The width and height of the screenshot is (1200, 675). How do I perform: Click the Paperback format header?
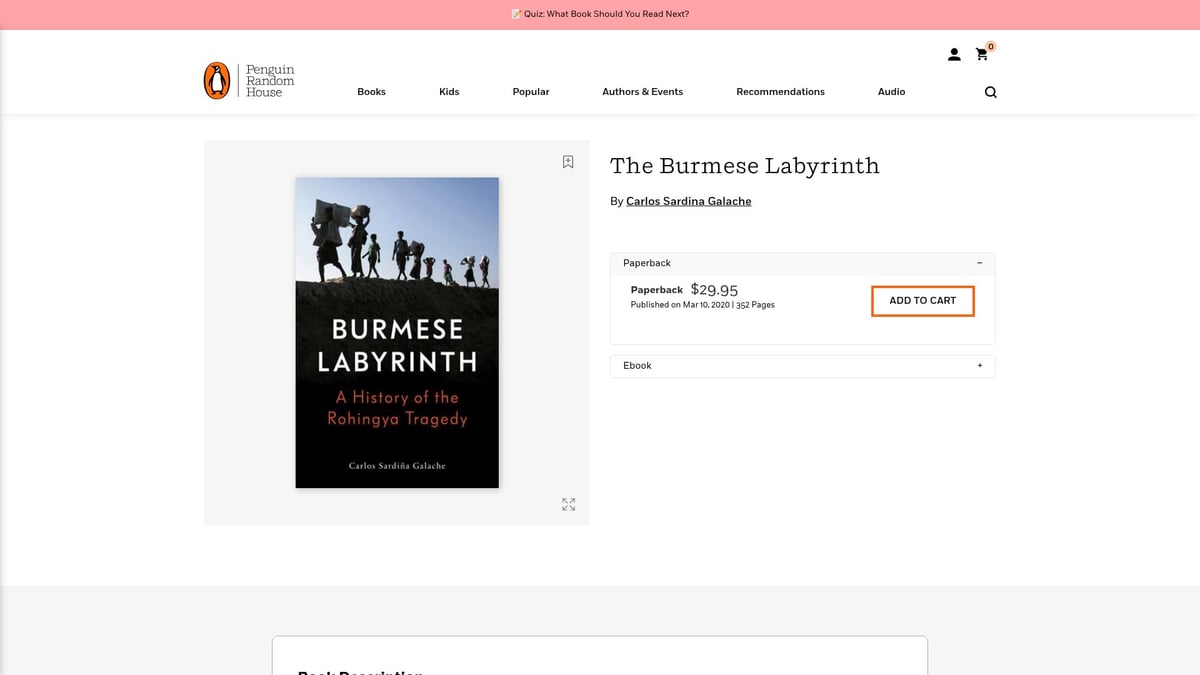tap(802, 263)
